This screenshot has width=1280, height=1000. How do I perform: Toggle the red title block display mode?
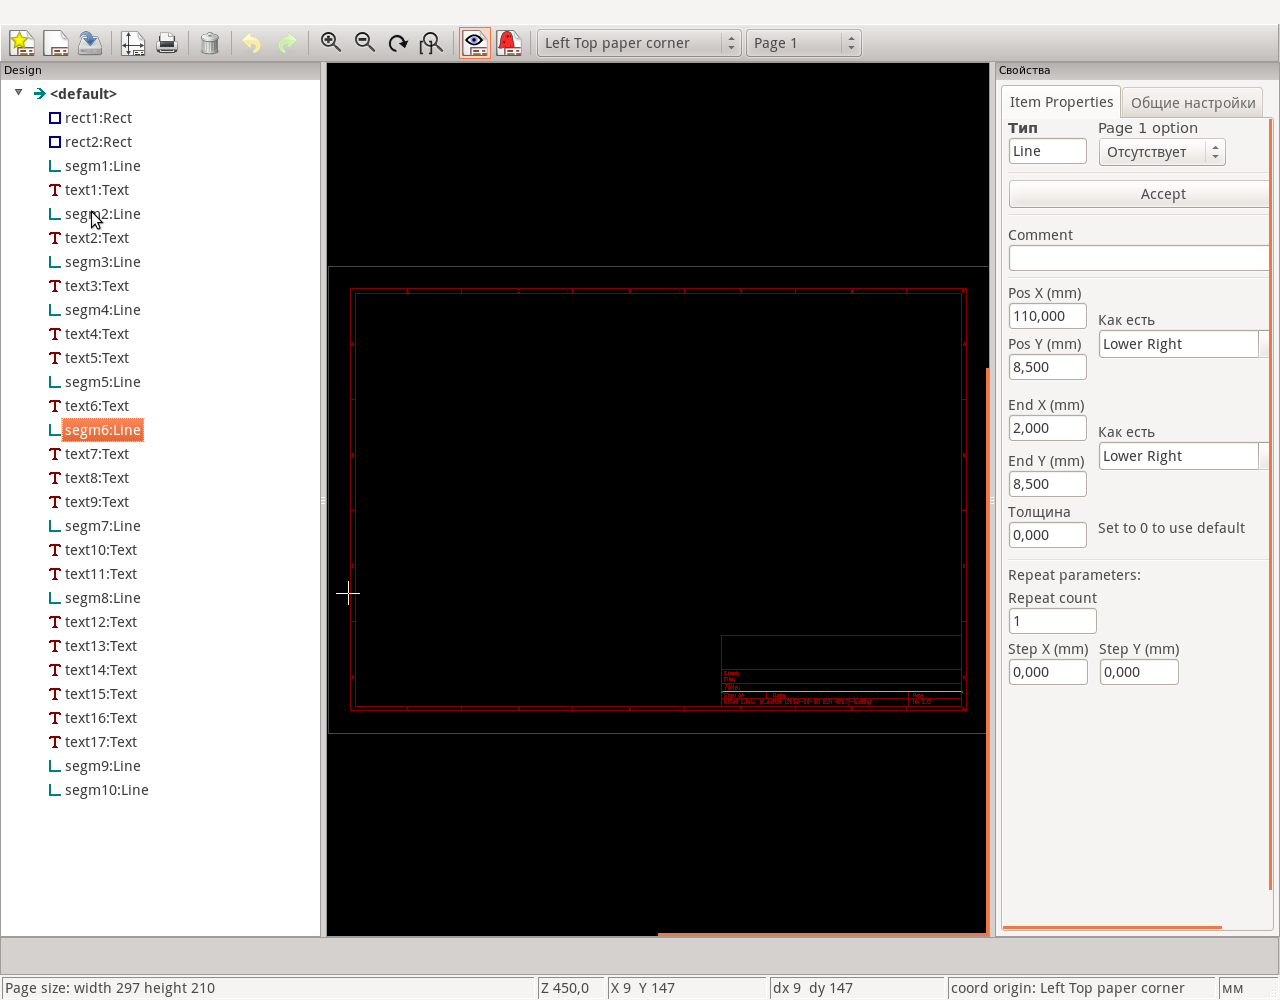pyautogui.click(x=509, y=42)
